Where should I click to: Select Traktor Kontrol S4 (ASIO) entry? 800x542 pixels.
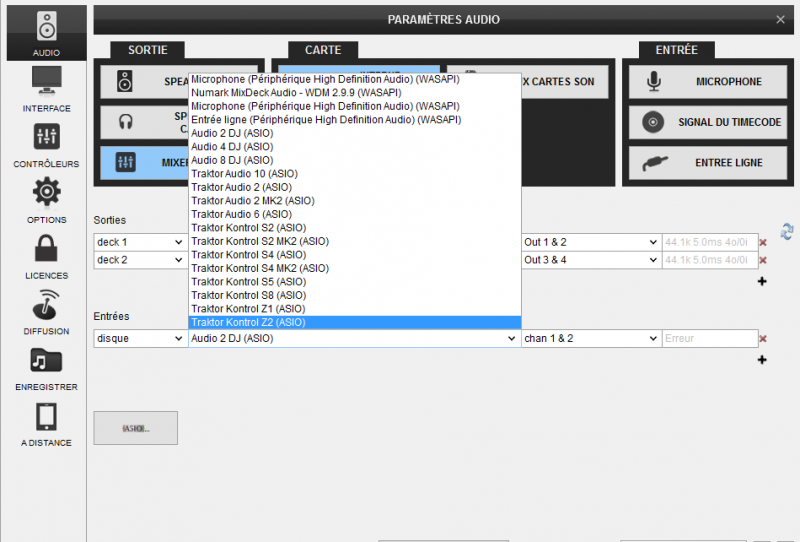click(x=355, y=255)
